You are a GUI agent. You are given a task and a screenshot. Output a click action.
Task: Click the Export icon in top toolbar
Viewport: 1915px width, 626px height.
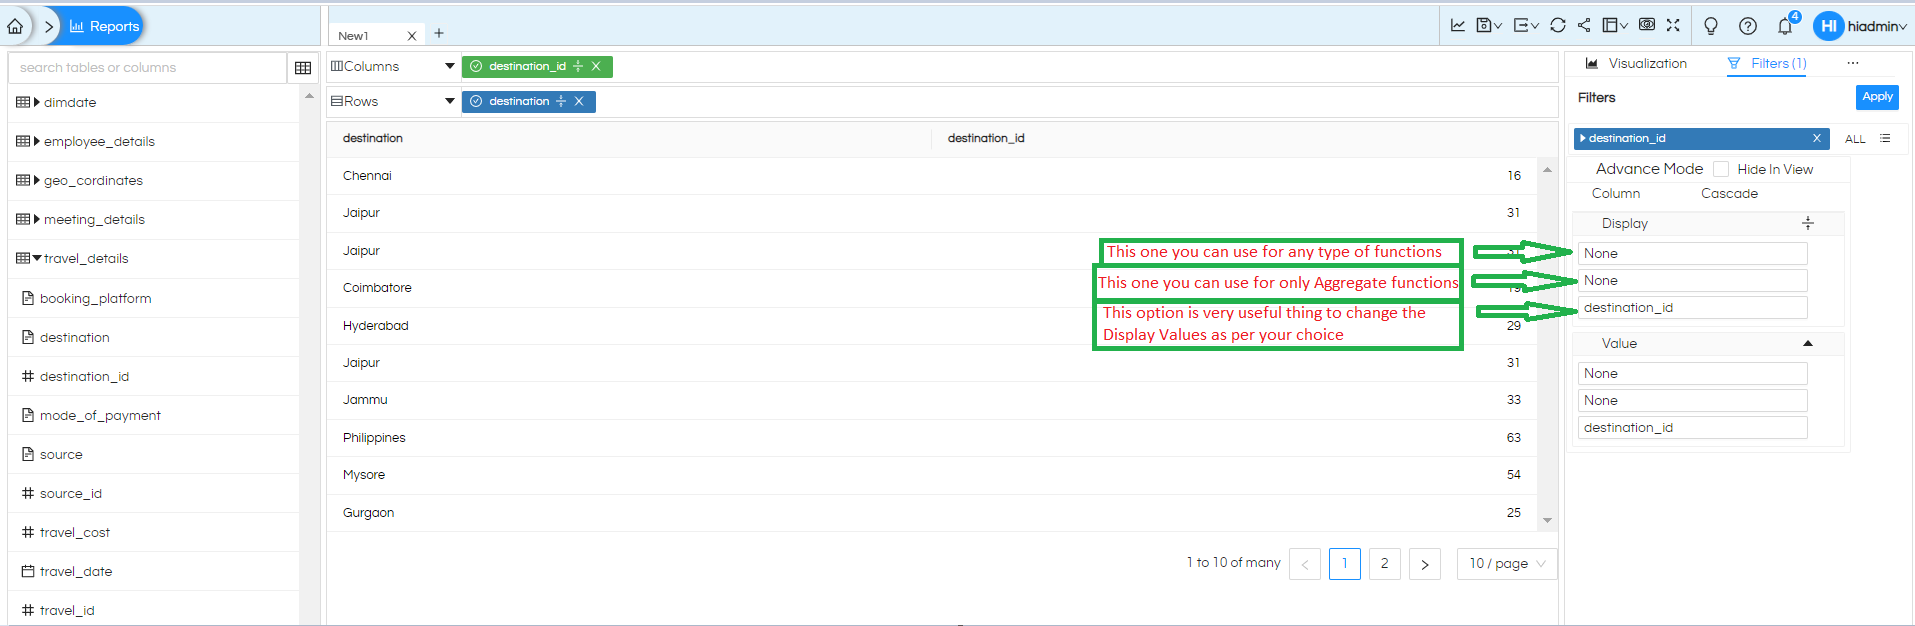coord(1521,25)
